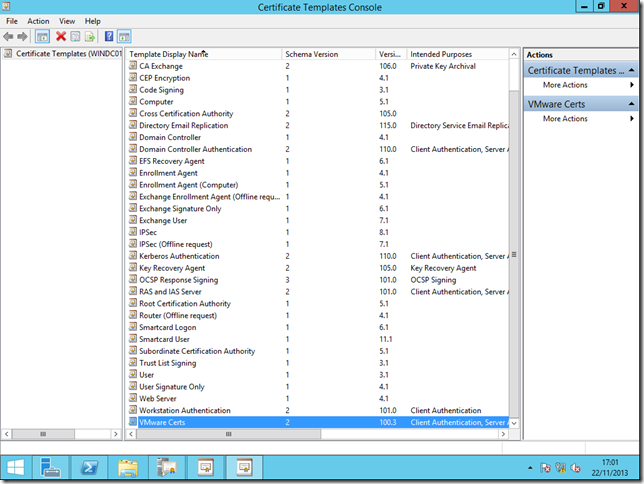Click the Properties toolbar icon

coord(75,36)
